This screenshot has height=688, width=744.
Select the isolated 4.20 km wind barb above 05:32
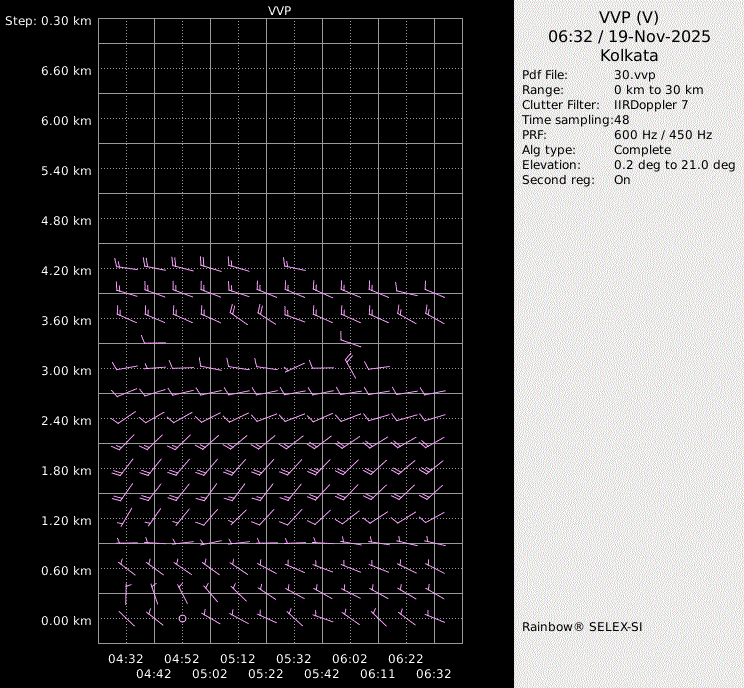point(292,266)
